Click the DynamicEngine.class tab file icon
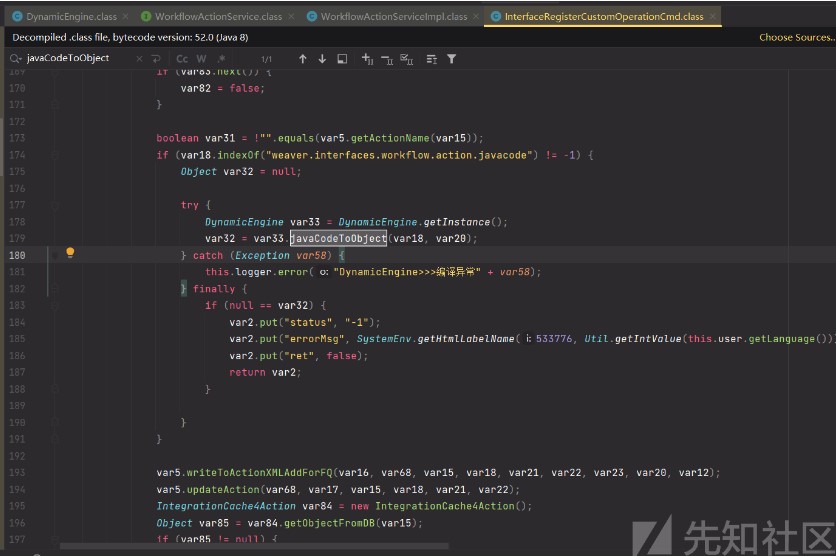The image size is (836, 556). coord(17,17)
